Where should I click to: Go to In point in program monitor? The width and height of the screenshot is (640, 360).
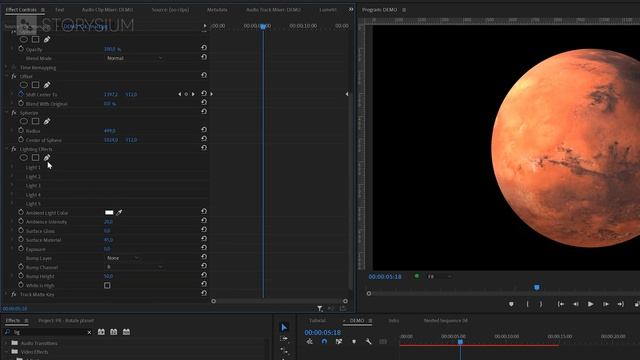[x=561, y=304]
